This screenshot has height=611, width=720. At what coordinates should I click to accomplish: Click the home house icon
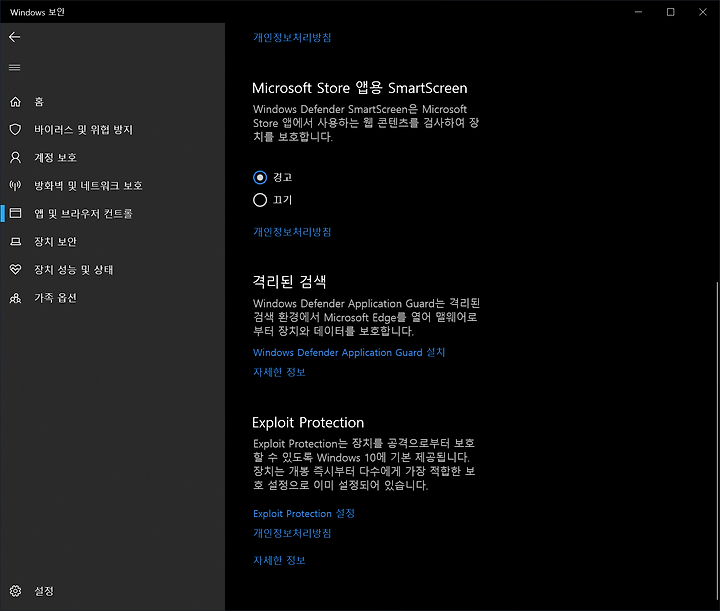pos(16,101)
